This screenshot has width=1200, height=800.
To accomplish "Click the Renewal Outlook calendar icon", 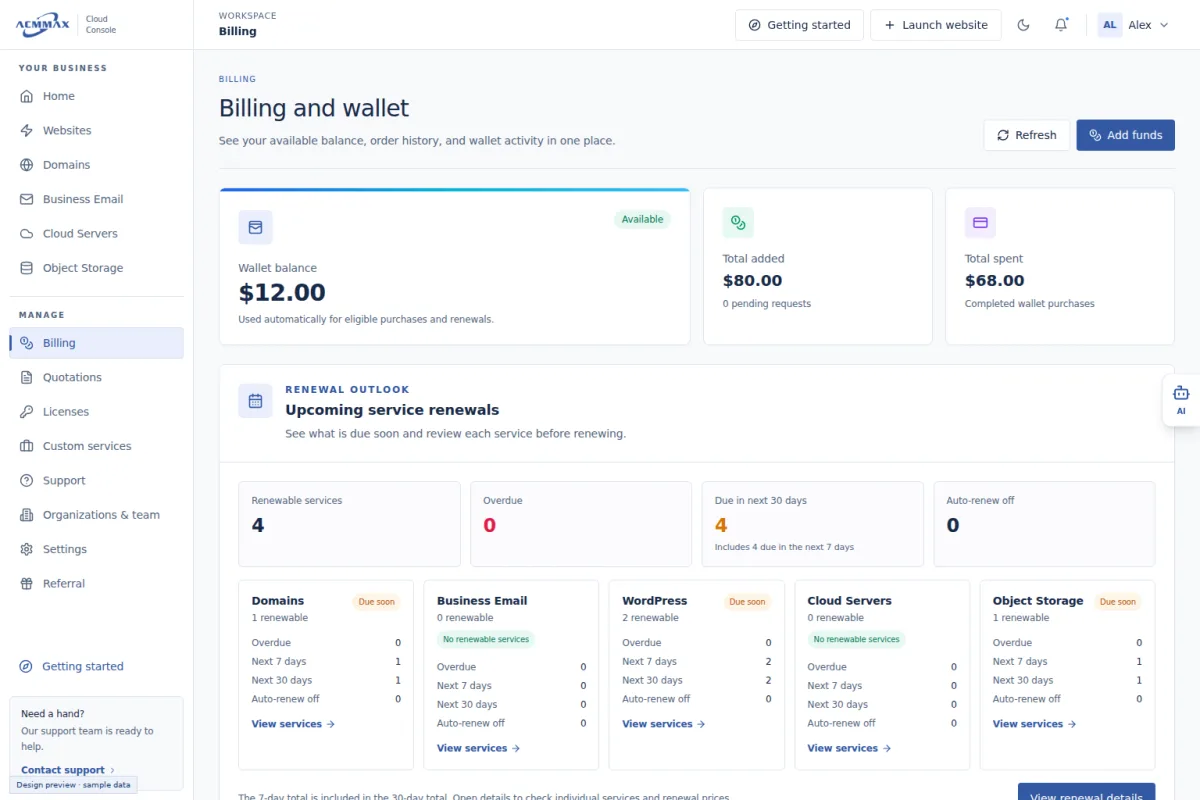I will [x=255, y=401].
